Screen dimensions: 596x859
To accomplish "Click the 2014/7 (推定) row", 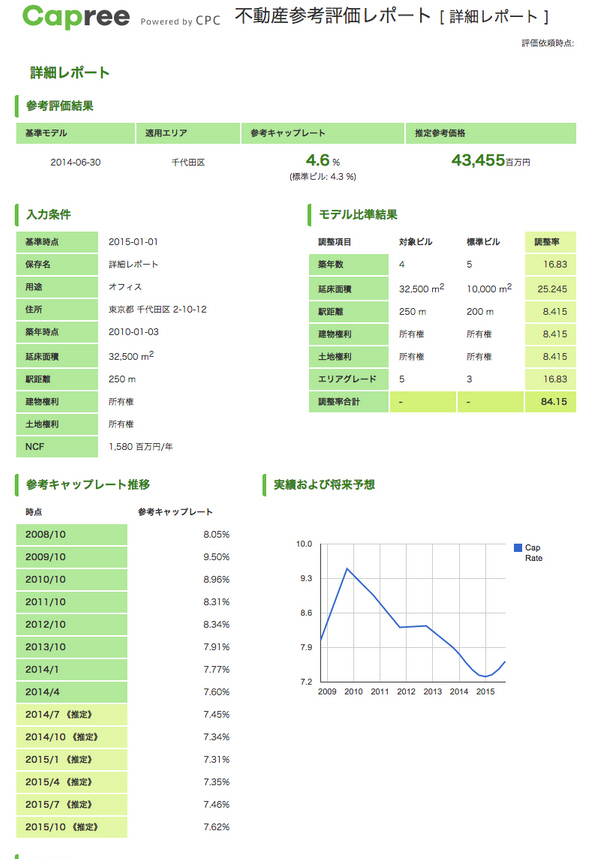I will pos(123,714).
